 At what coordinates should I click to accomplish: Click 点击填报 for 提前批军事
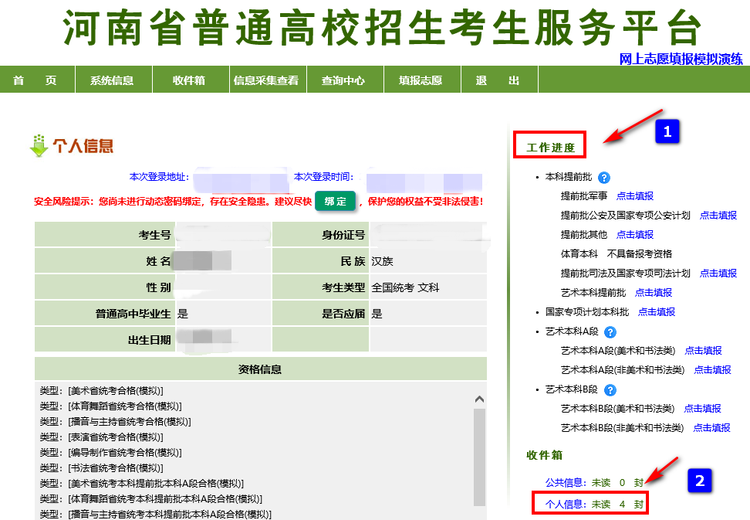click(635, 197)
